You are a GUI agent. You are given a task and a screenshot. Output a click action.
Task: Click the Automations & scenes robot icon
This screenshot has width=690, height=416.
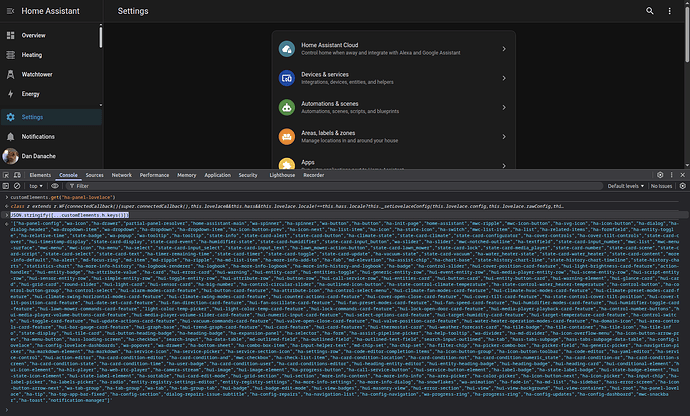pos(287,107)
